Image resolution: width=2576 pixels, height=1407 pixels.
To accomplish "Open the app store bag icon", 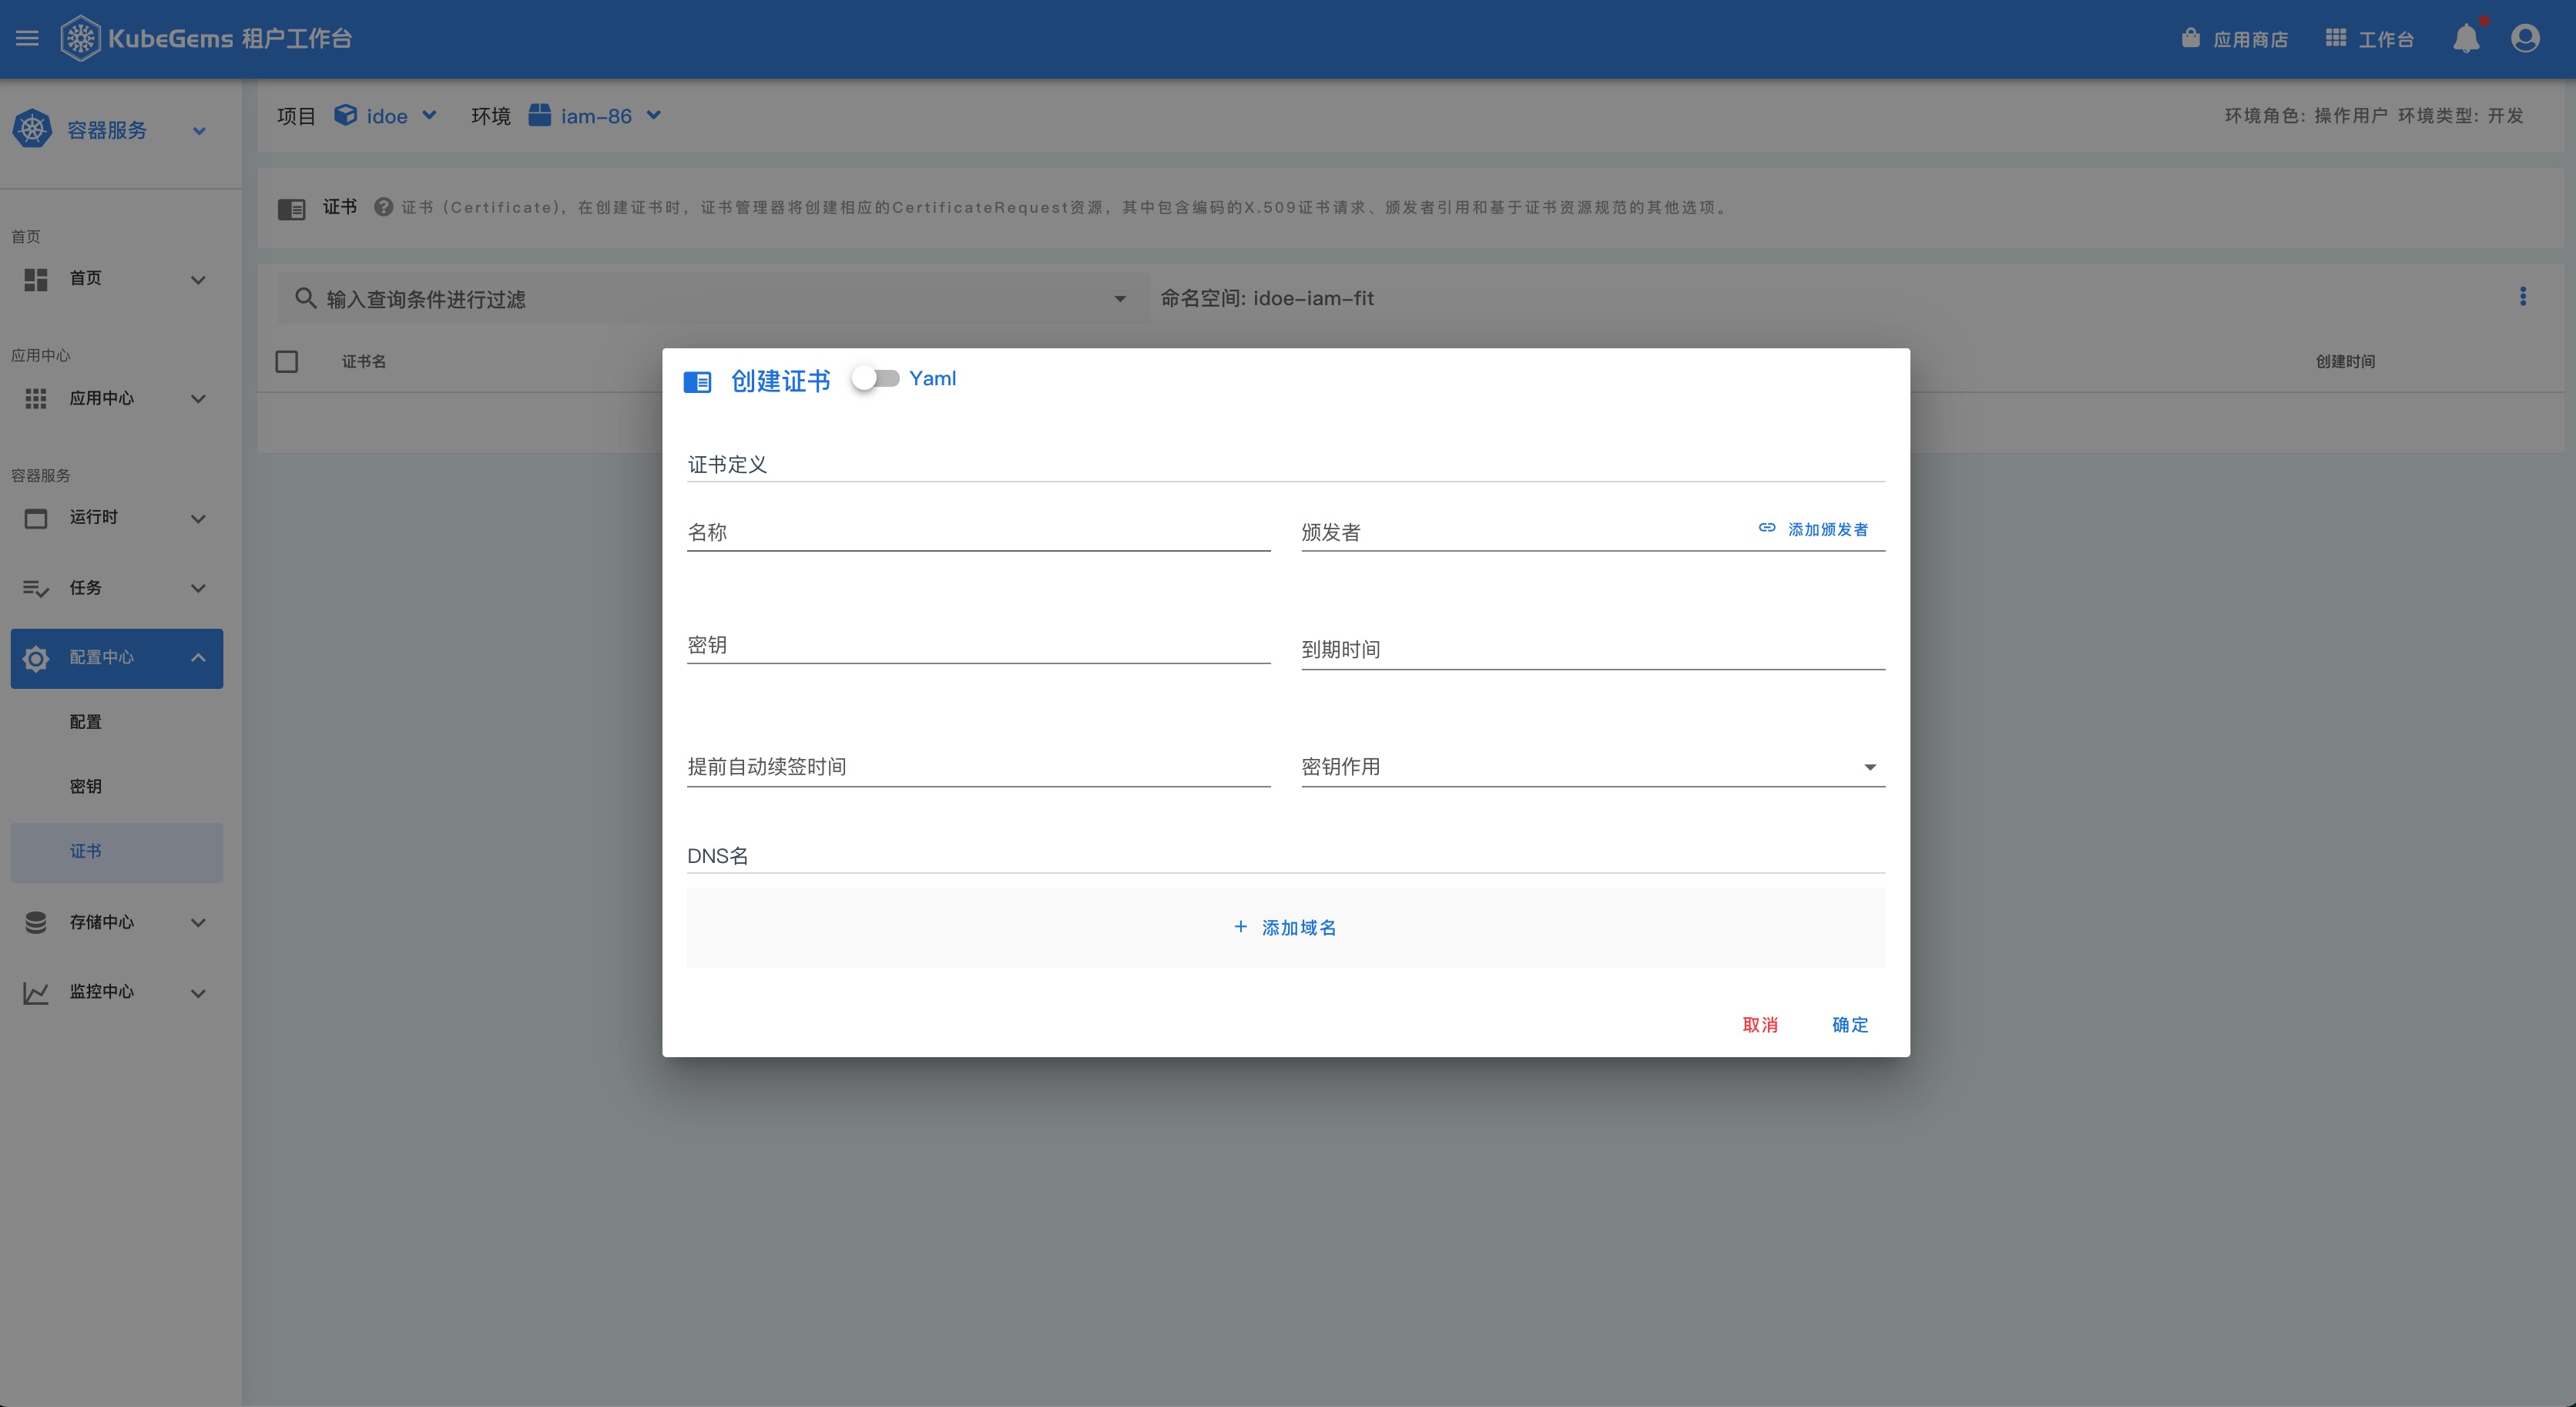I will click(x=2190, y=38).
